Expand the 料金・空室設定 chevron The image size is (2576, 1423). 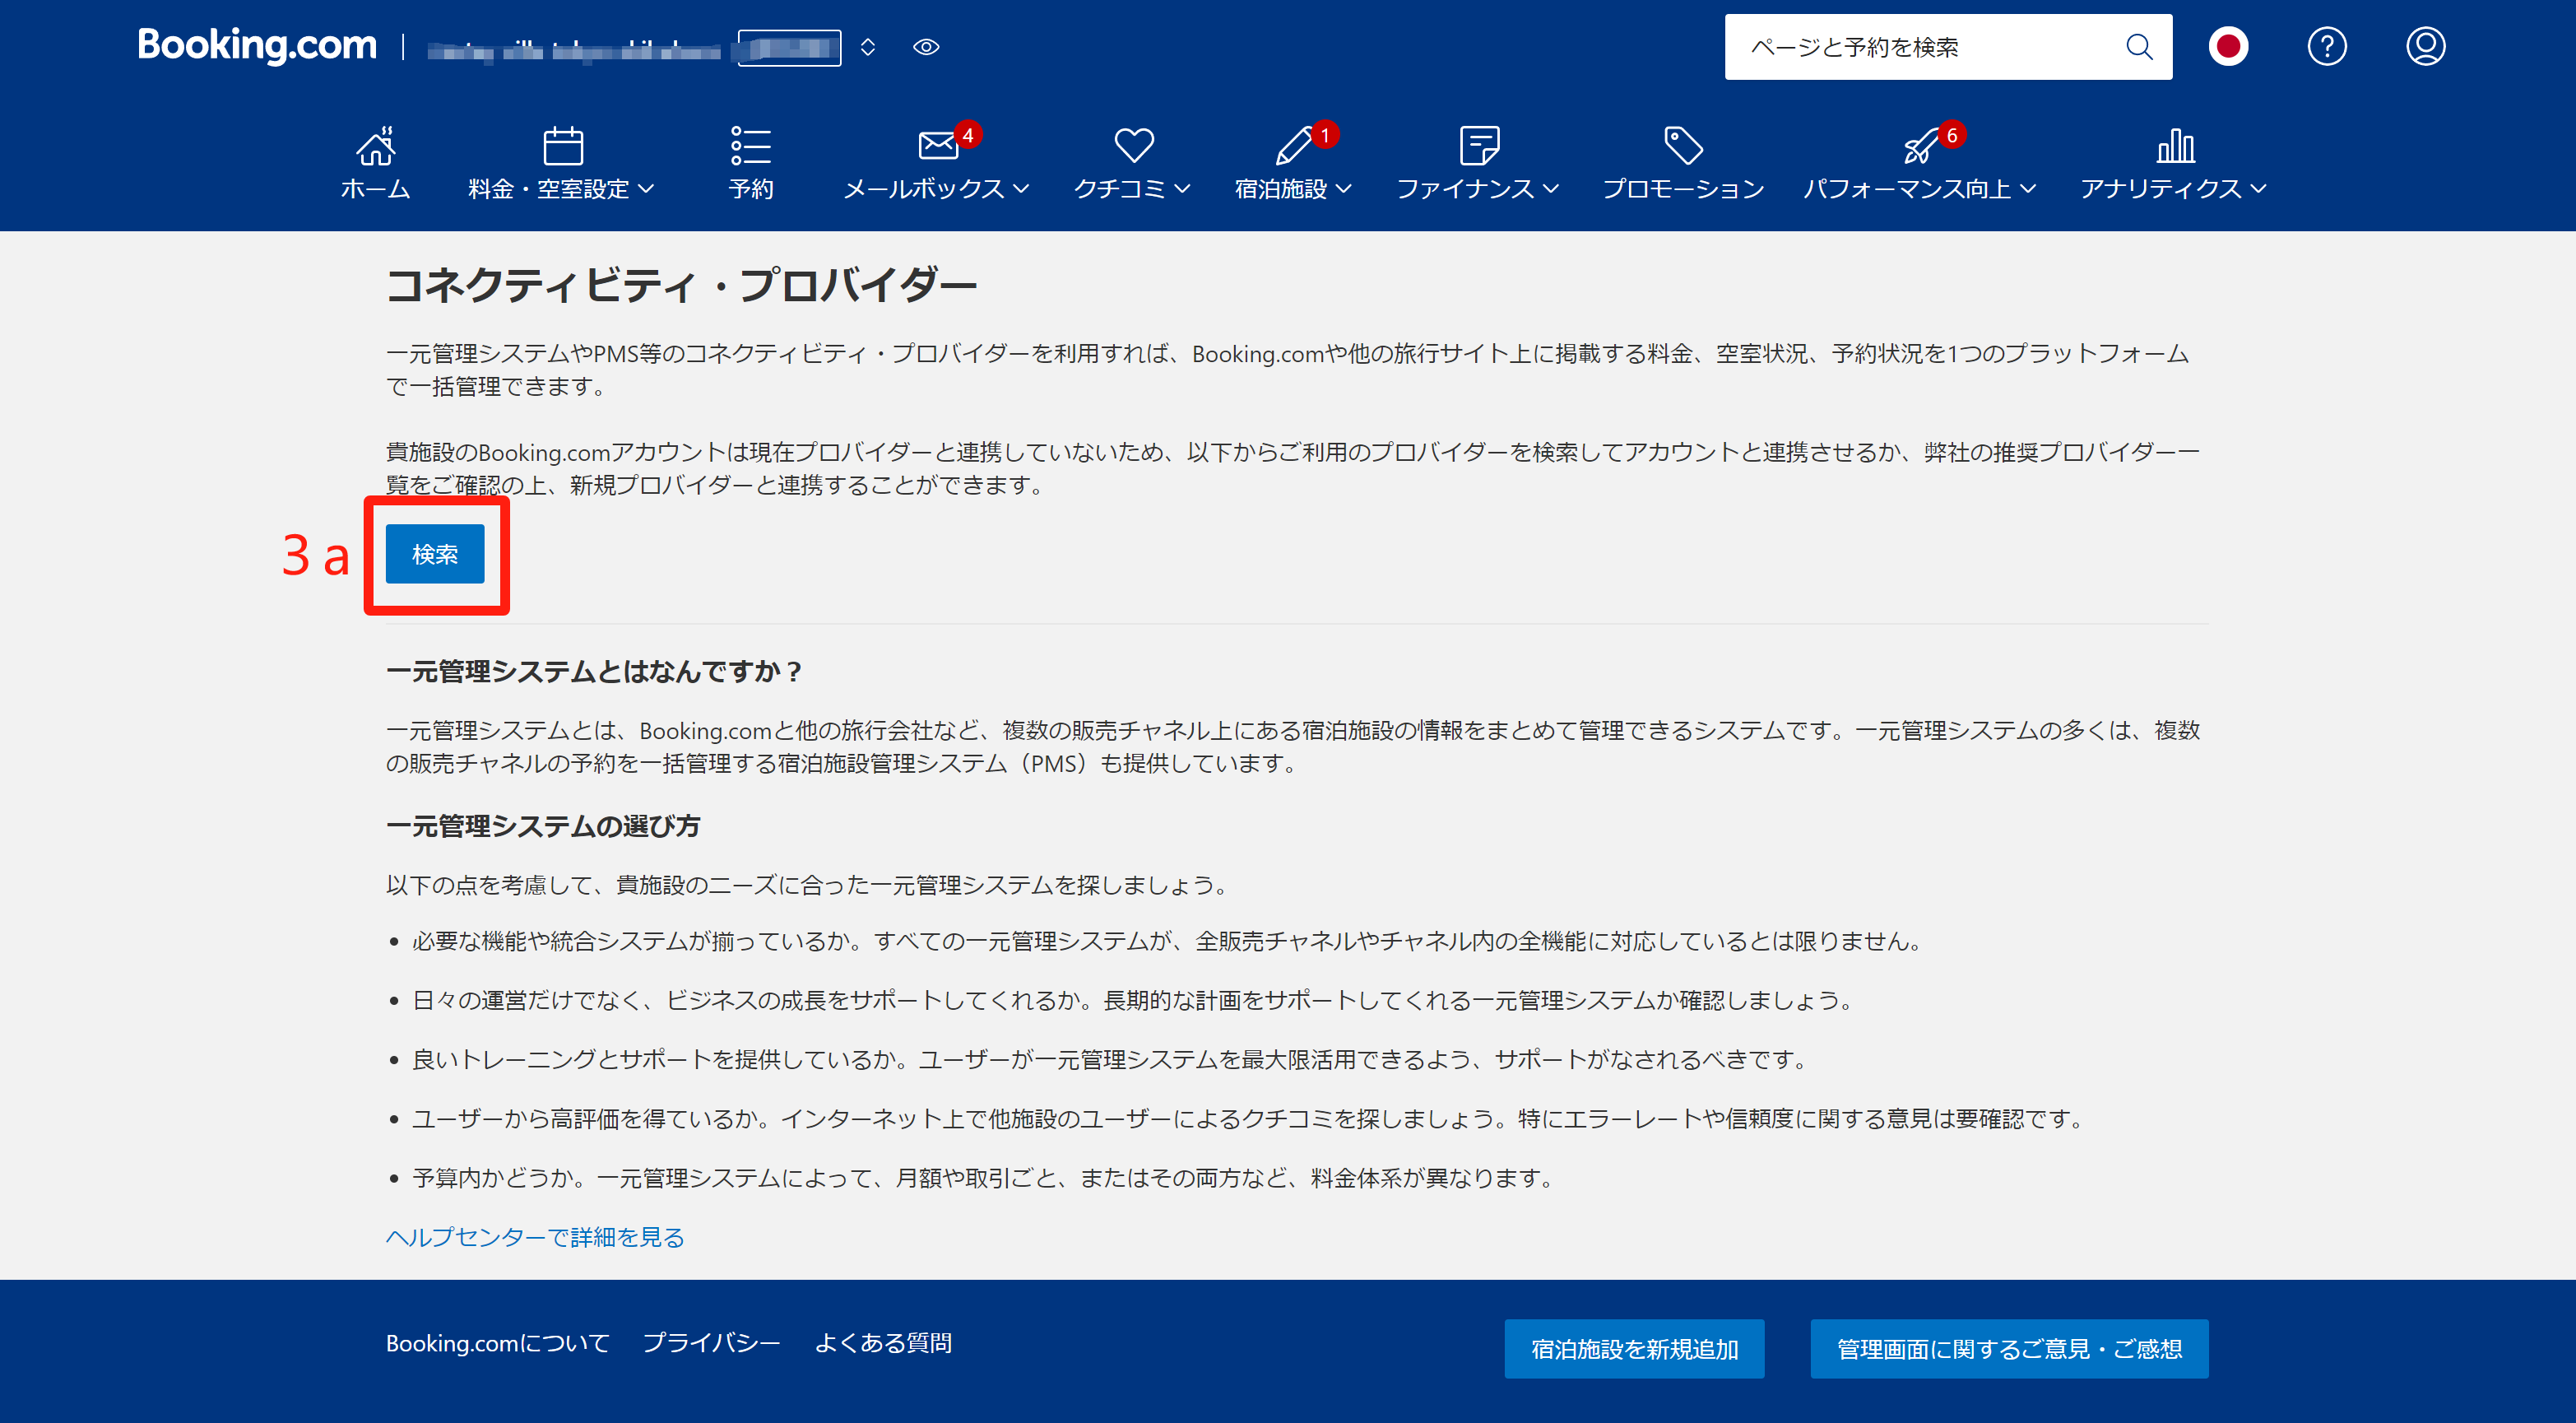pos(646,189)
